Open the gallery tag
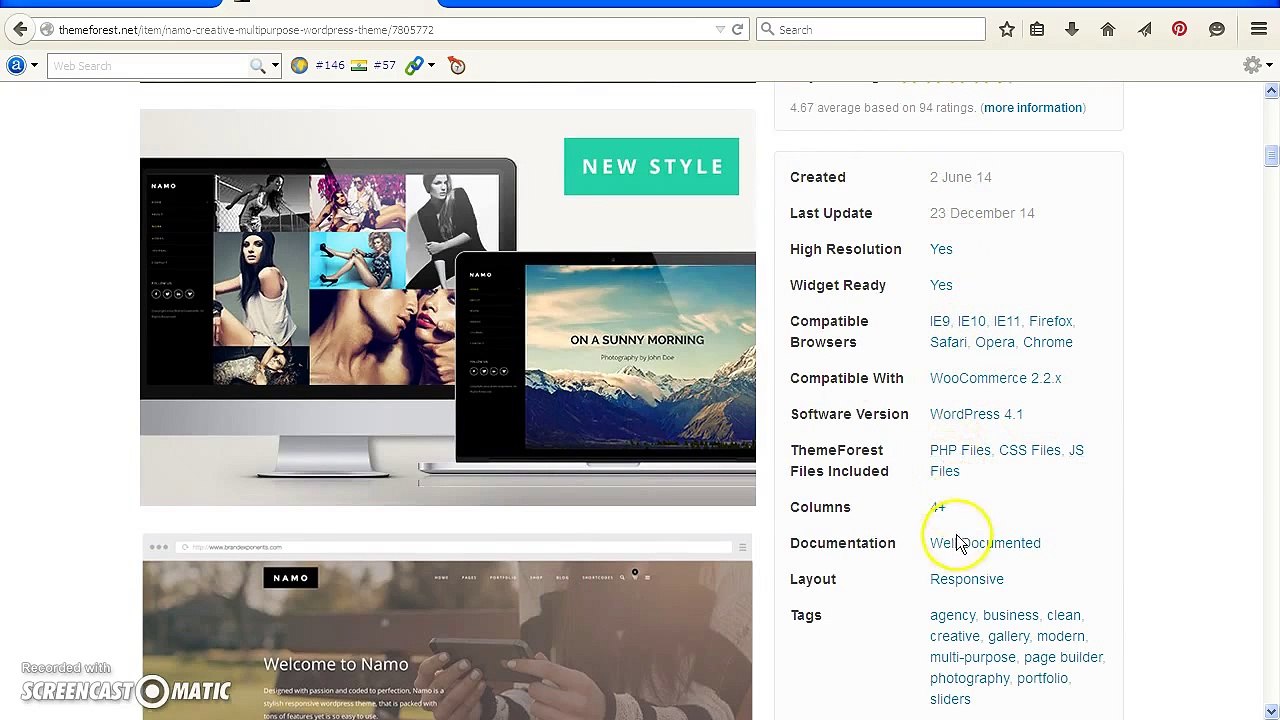 pyautogui.click(x=1008, y=636)
